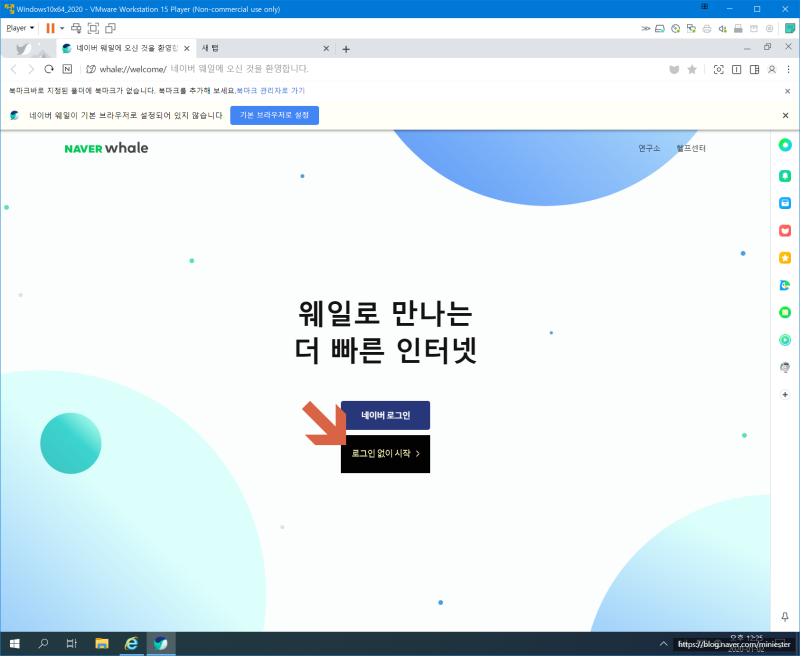Open the Whale three-dot menu
The width and height of the screenshot is (800, 656).
788,69
